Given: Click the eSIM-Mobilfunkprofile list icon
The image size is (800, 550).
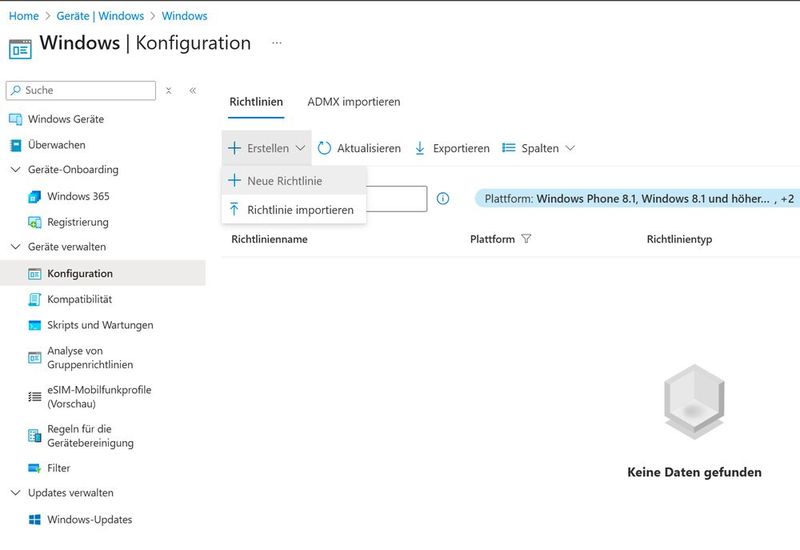Looking at the screenshot, I should click(34, 396).
